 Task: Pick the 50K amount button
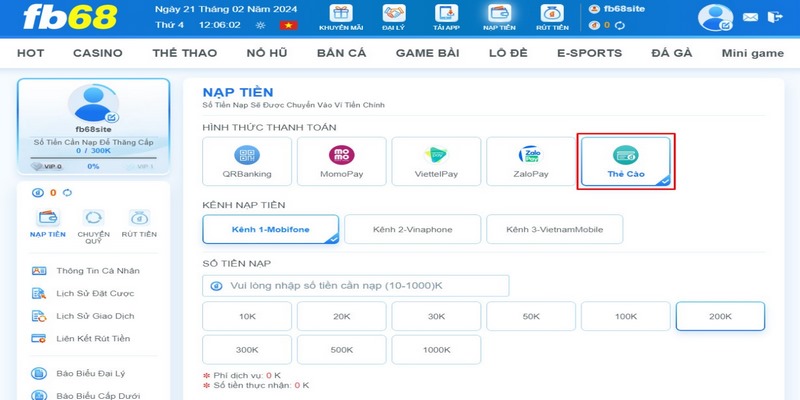(531, 316)
